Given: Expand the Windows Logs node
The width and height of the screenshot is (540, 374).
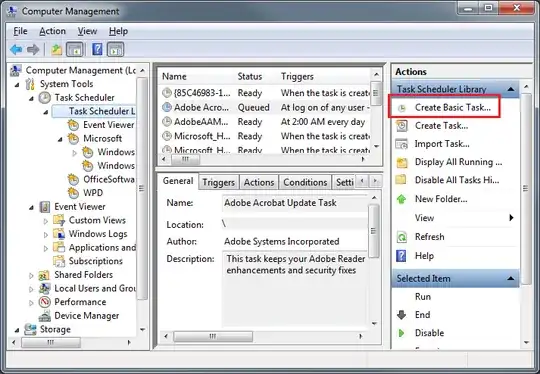Looking at the screenshot, I should (46, 235).
